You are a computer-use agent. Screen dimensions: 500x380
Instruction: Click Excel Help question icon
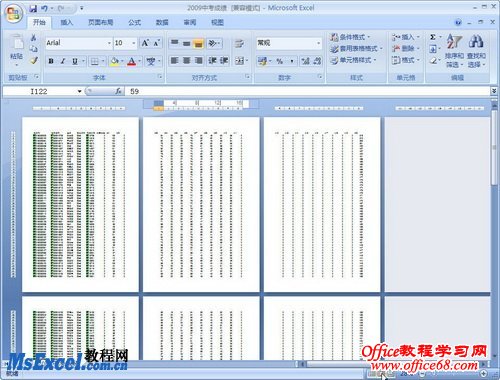458,22
